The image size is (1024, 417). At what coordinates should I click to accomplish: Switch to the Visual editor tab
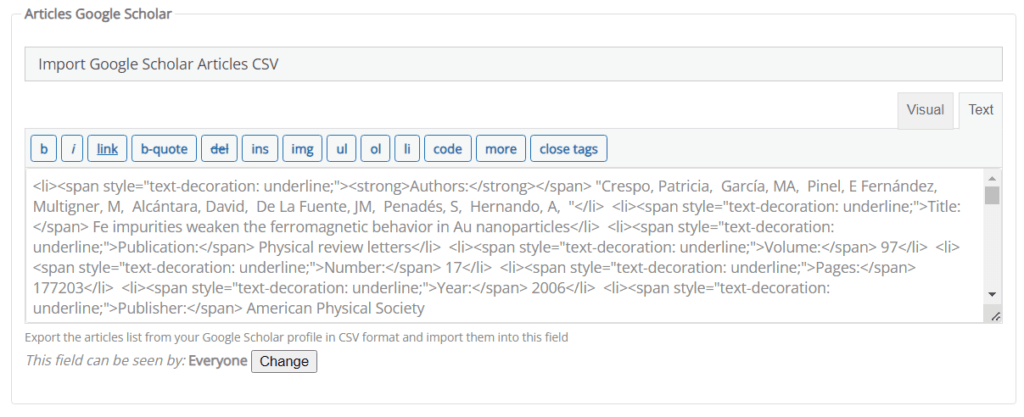pos(925,110)
